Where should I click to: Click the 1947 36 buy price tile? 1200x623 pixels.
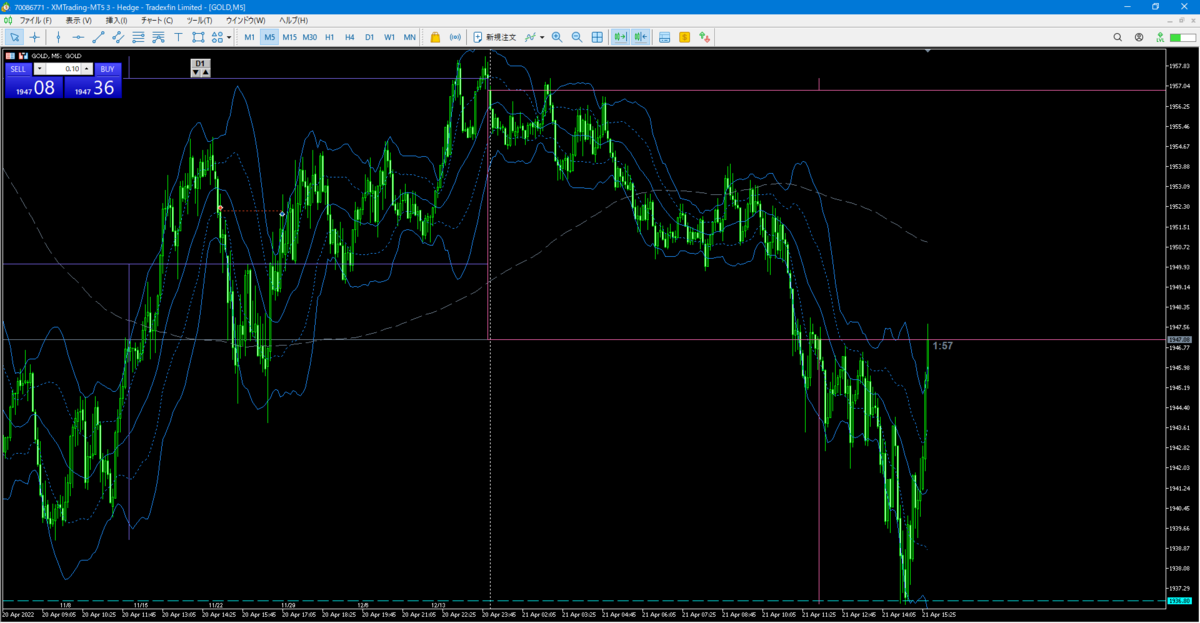[x=92, y=88]
